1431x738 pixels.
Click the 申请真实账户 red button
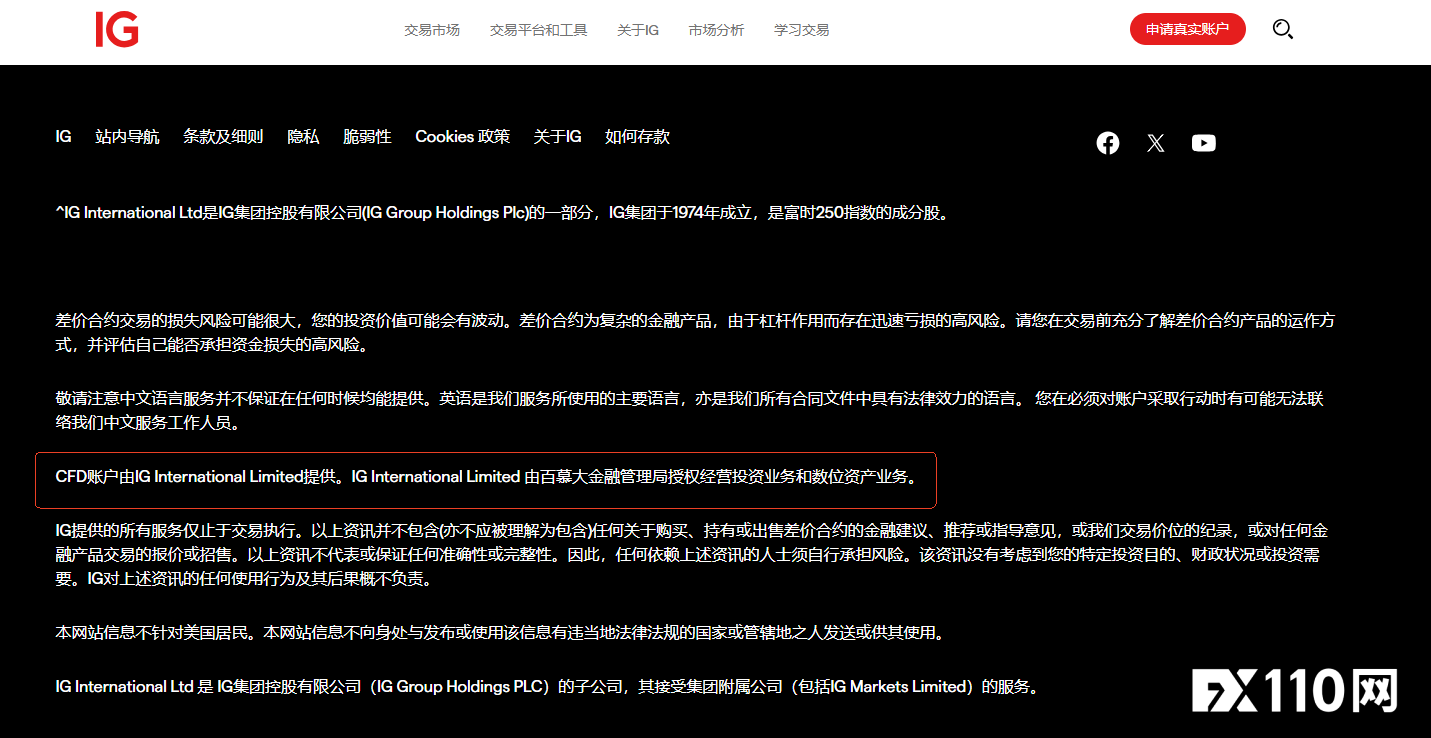click(x=1187, y=29)
